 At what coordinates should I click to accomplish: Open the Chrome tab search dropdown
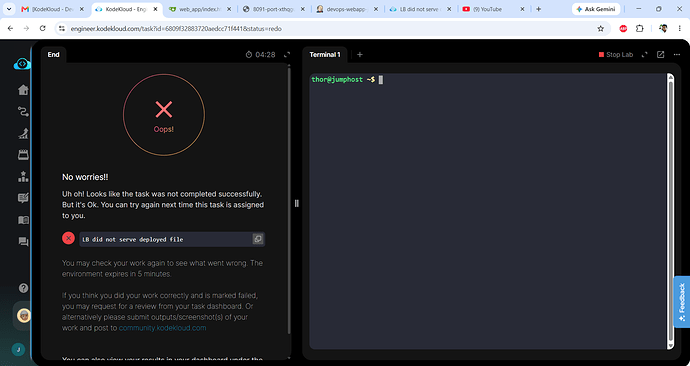pos(8,9)
